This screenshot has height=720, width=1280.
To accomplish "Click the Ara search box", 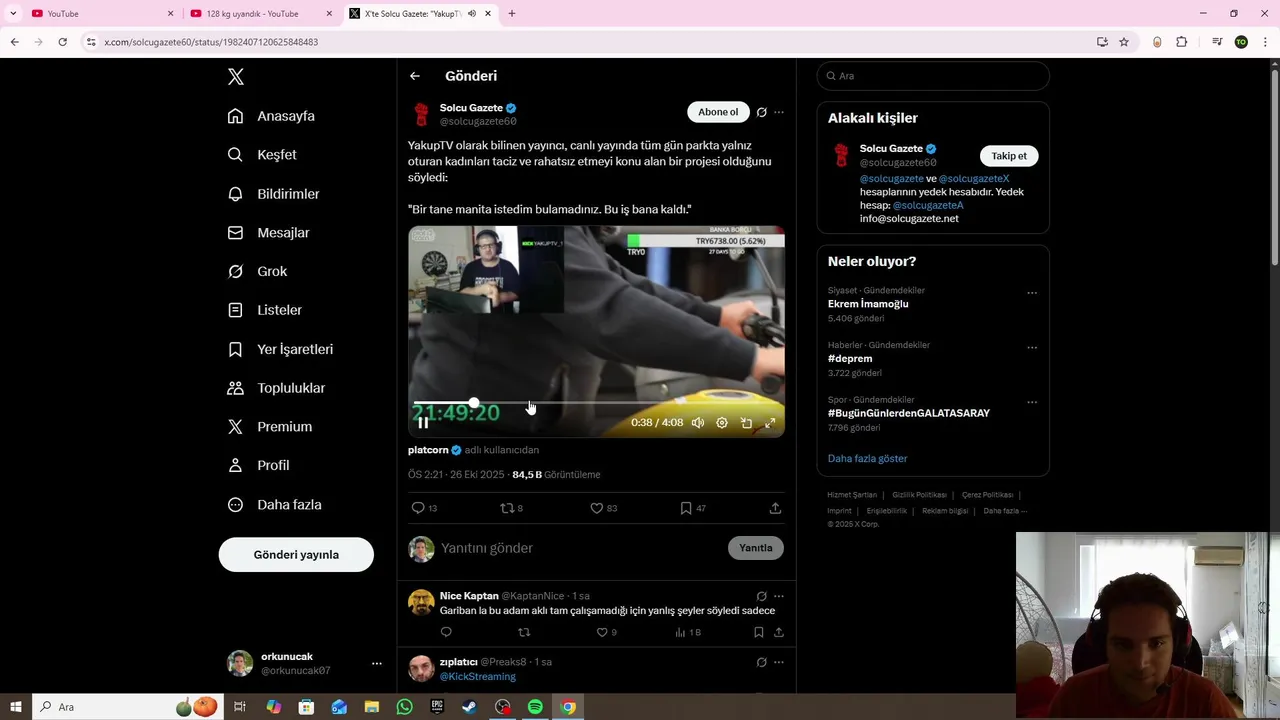I will click(933, 76).
